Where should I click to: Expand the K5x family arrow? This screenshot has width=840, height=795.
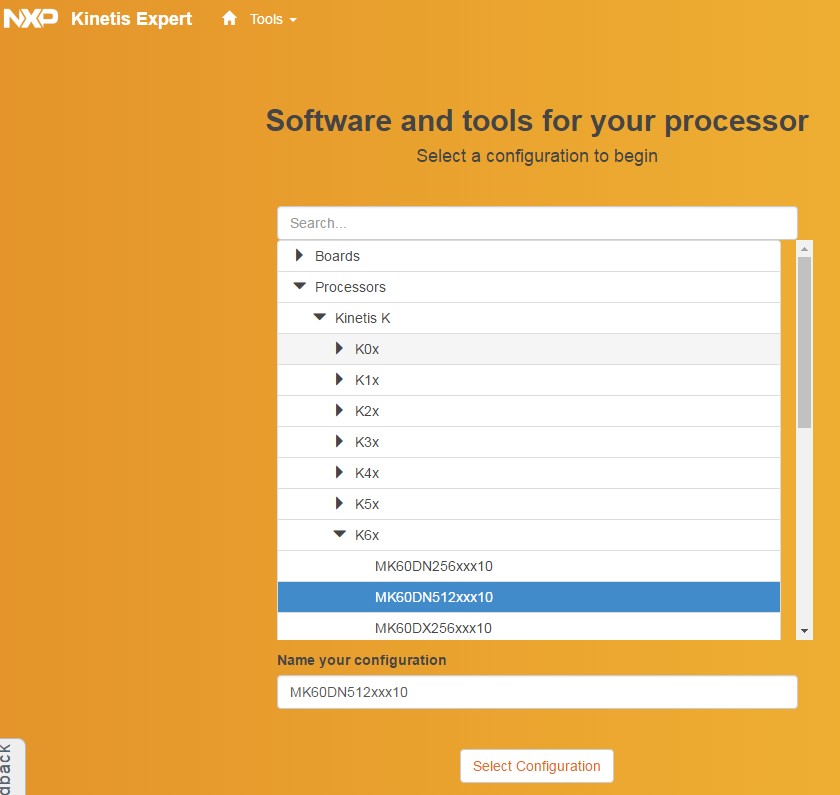coord(339,503)
